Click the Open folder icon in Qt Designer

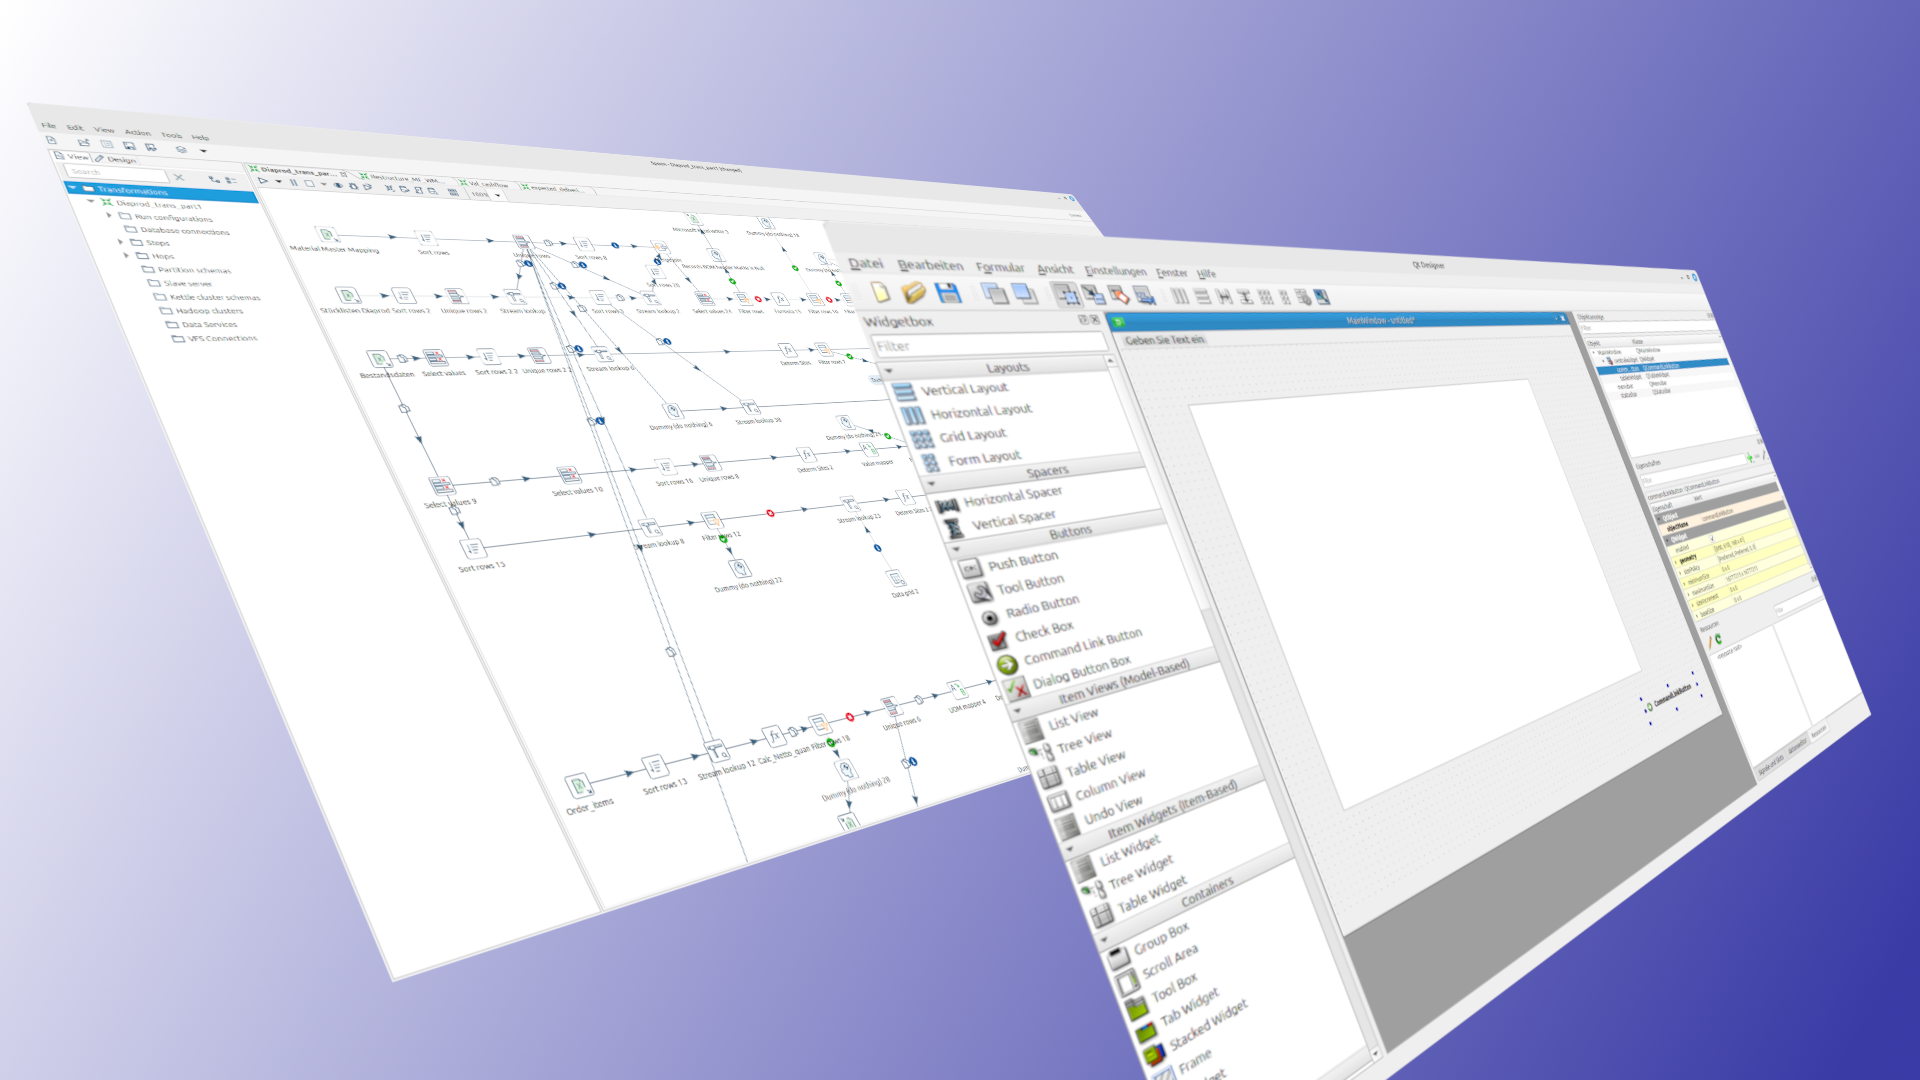tap(914, 292)
